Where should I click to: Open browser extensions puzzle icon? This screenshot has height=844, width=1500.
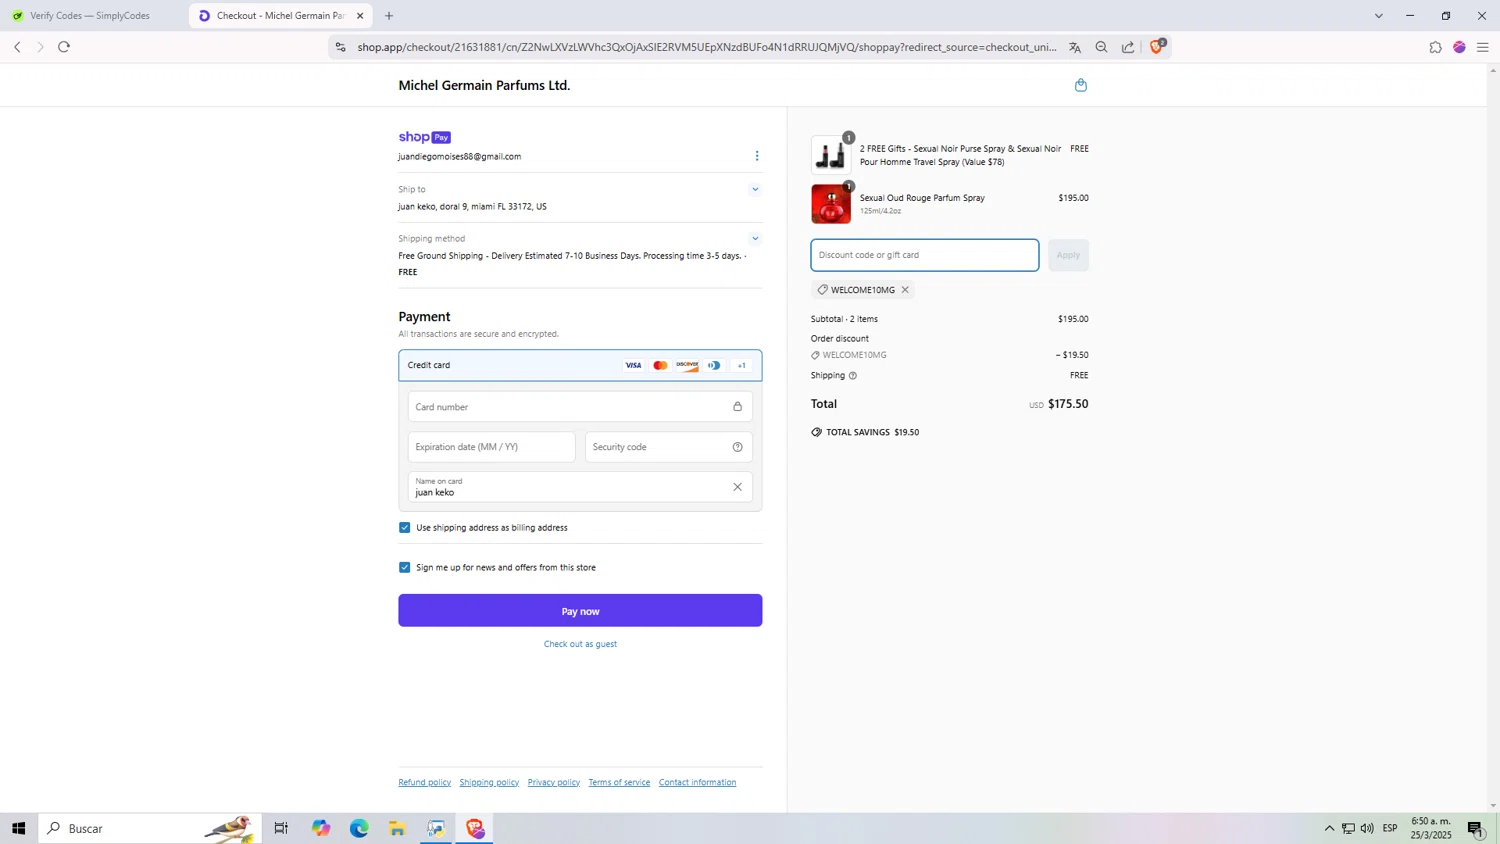pos(1435,47)
